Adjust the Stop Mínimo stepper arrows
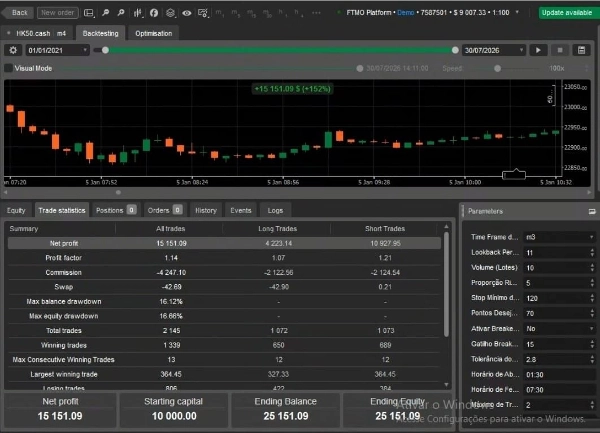The height and width of the screenshot is (433, 600). [592, 298]
